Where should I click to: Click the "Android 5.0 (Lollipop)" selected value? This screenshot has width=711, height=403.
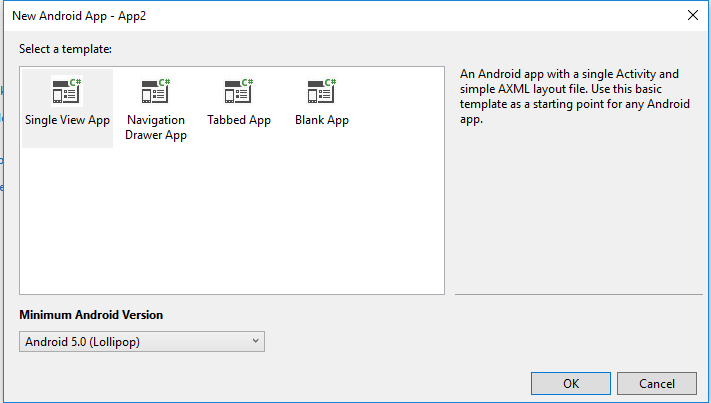pos(82,342)
